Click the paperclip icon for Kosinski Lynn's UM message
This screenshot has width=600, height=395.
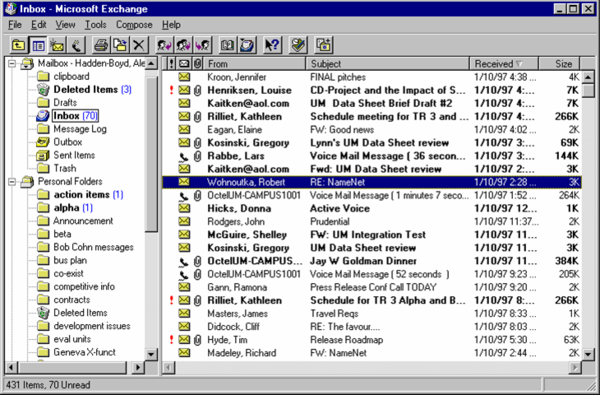[197, 143]
